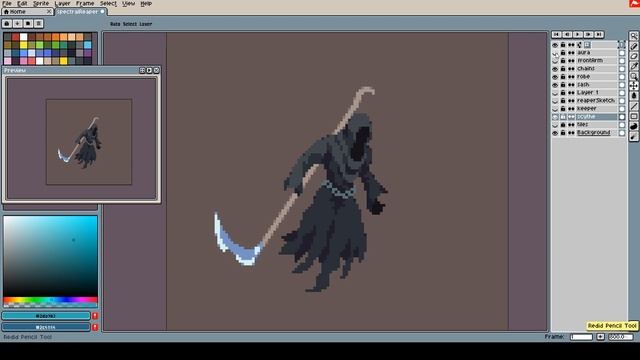Go to the first frame
Image resolution: width=640 pixels, height=360 pixels.
click(x=556, y=35)
